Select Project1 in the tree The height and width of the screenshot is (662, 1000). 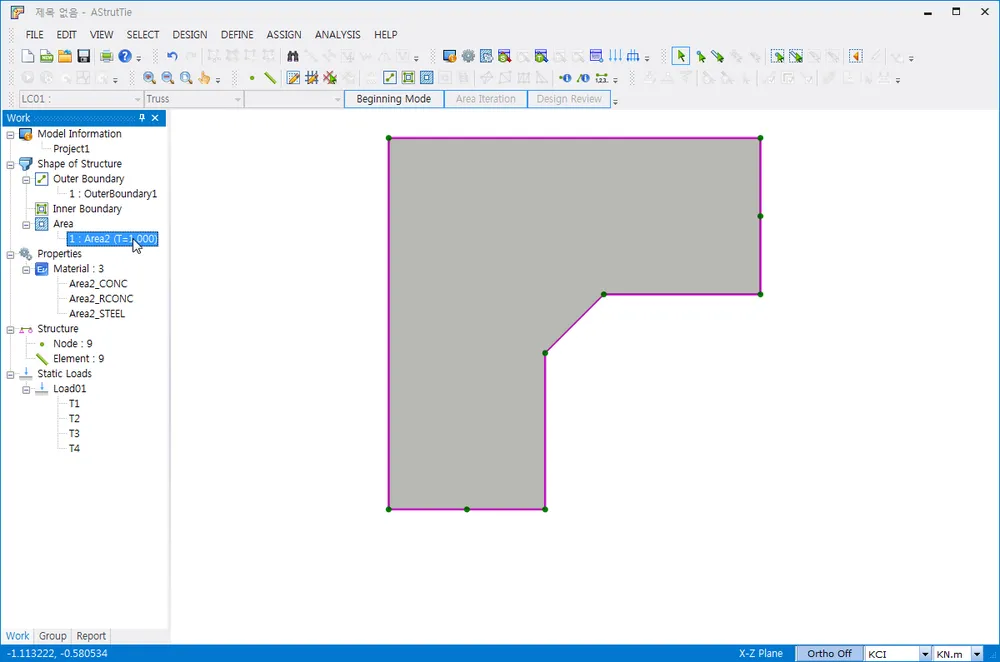[x=71, y=149]
